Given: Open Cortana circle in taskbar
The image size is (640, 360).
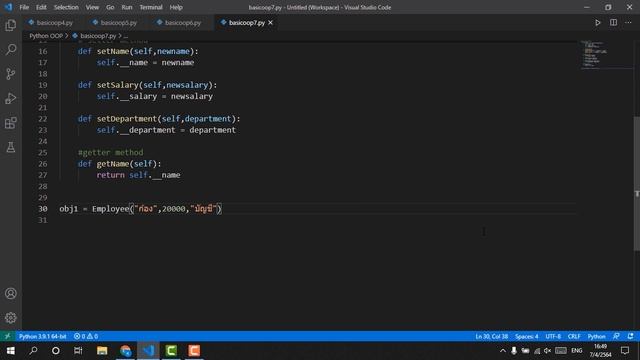Looking at the screenshot, I should coord(56,351).
